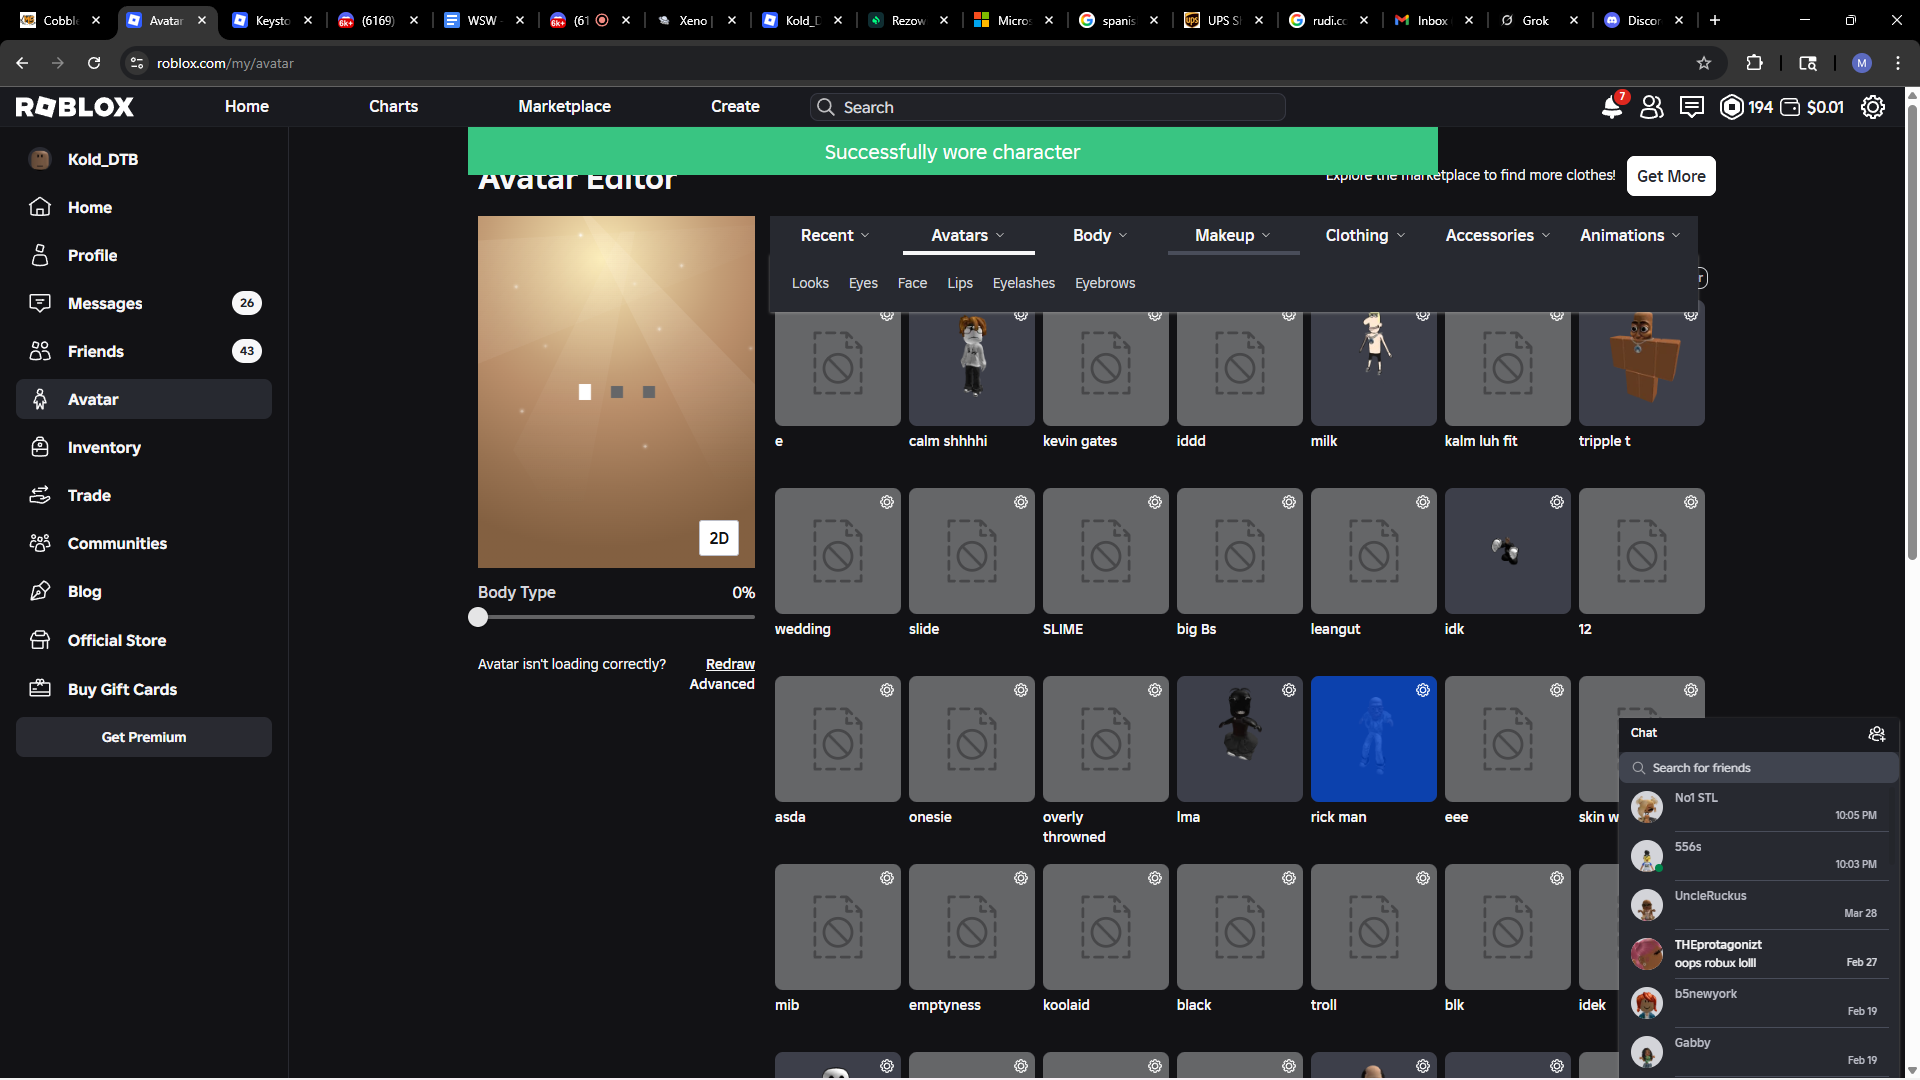Viewport: 1920px width, 1080px height.
Task: Open the Advanced avatar options link
Action: [722, 684]
